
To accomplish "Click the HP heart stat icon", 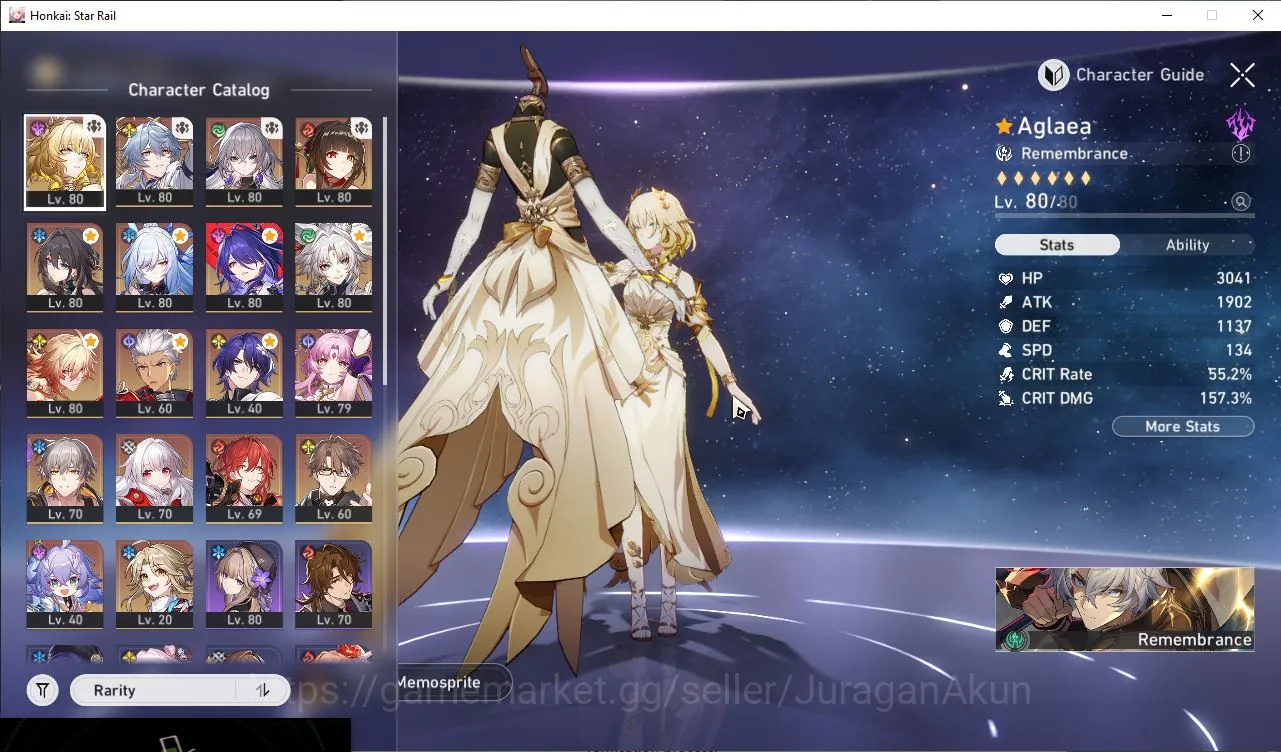I will click(x=1005, y=278).
